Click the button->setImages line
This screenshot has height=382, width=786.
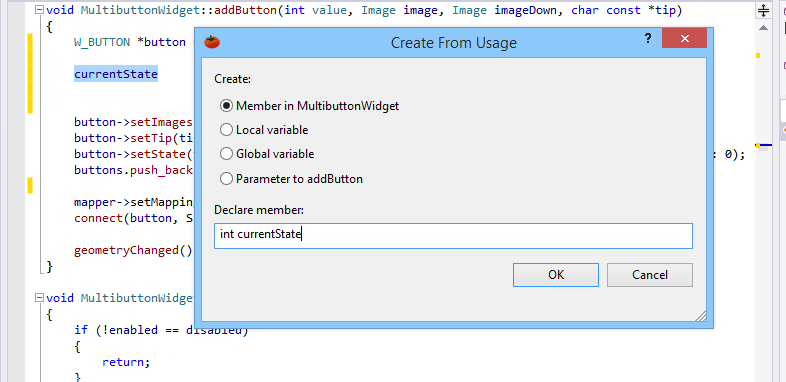133,122
